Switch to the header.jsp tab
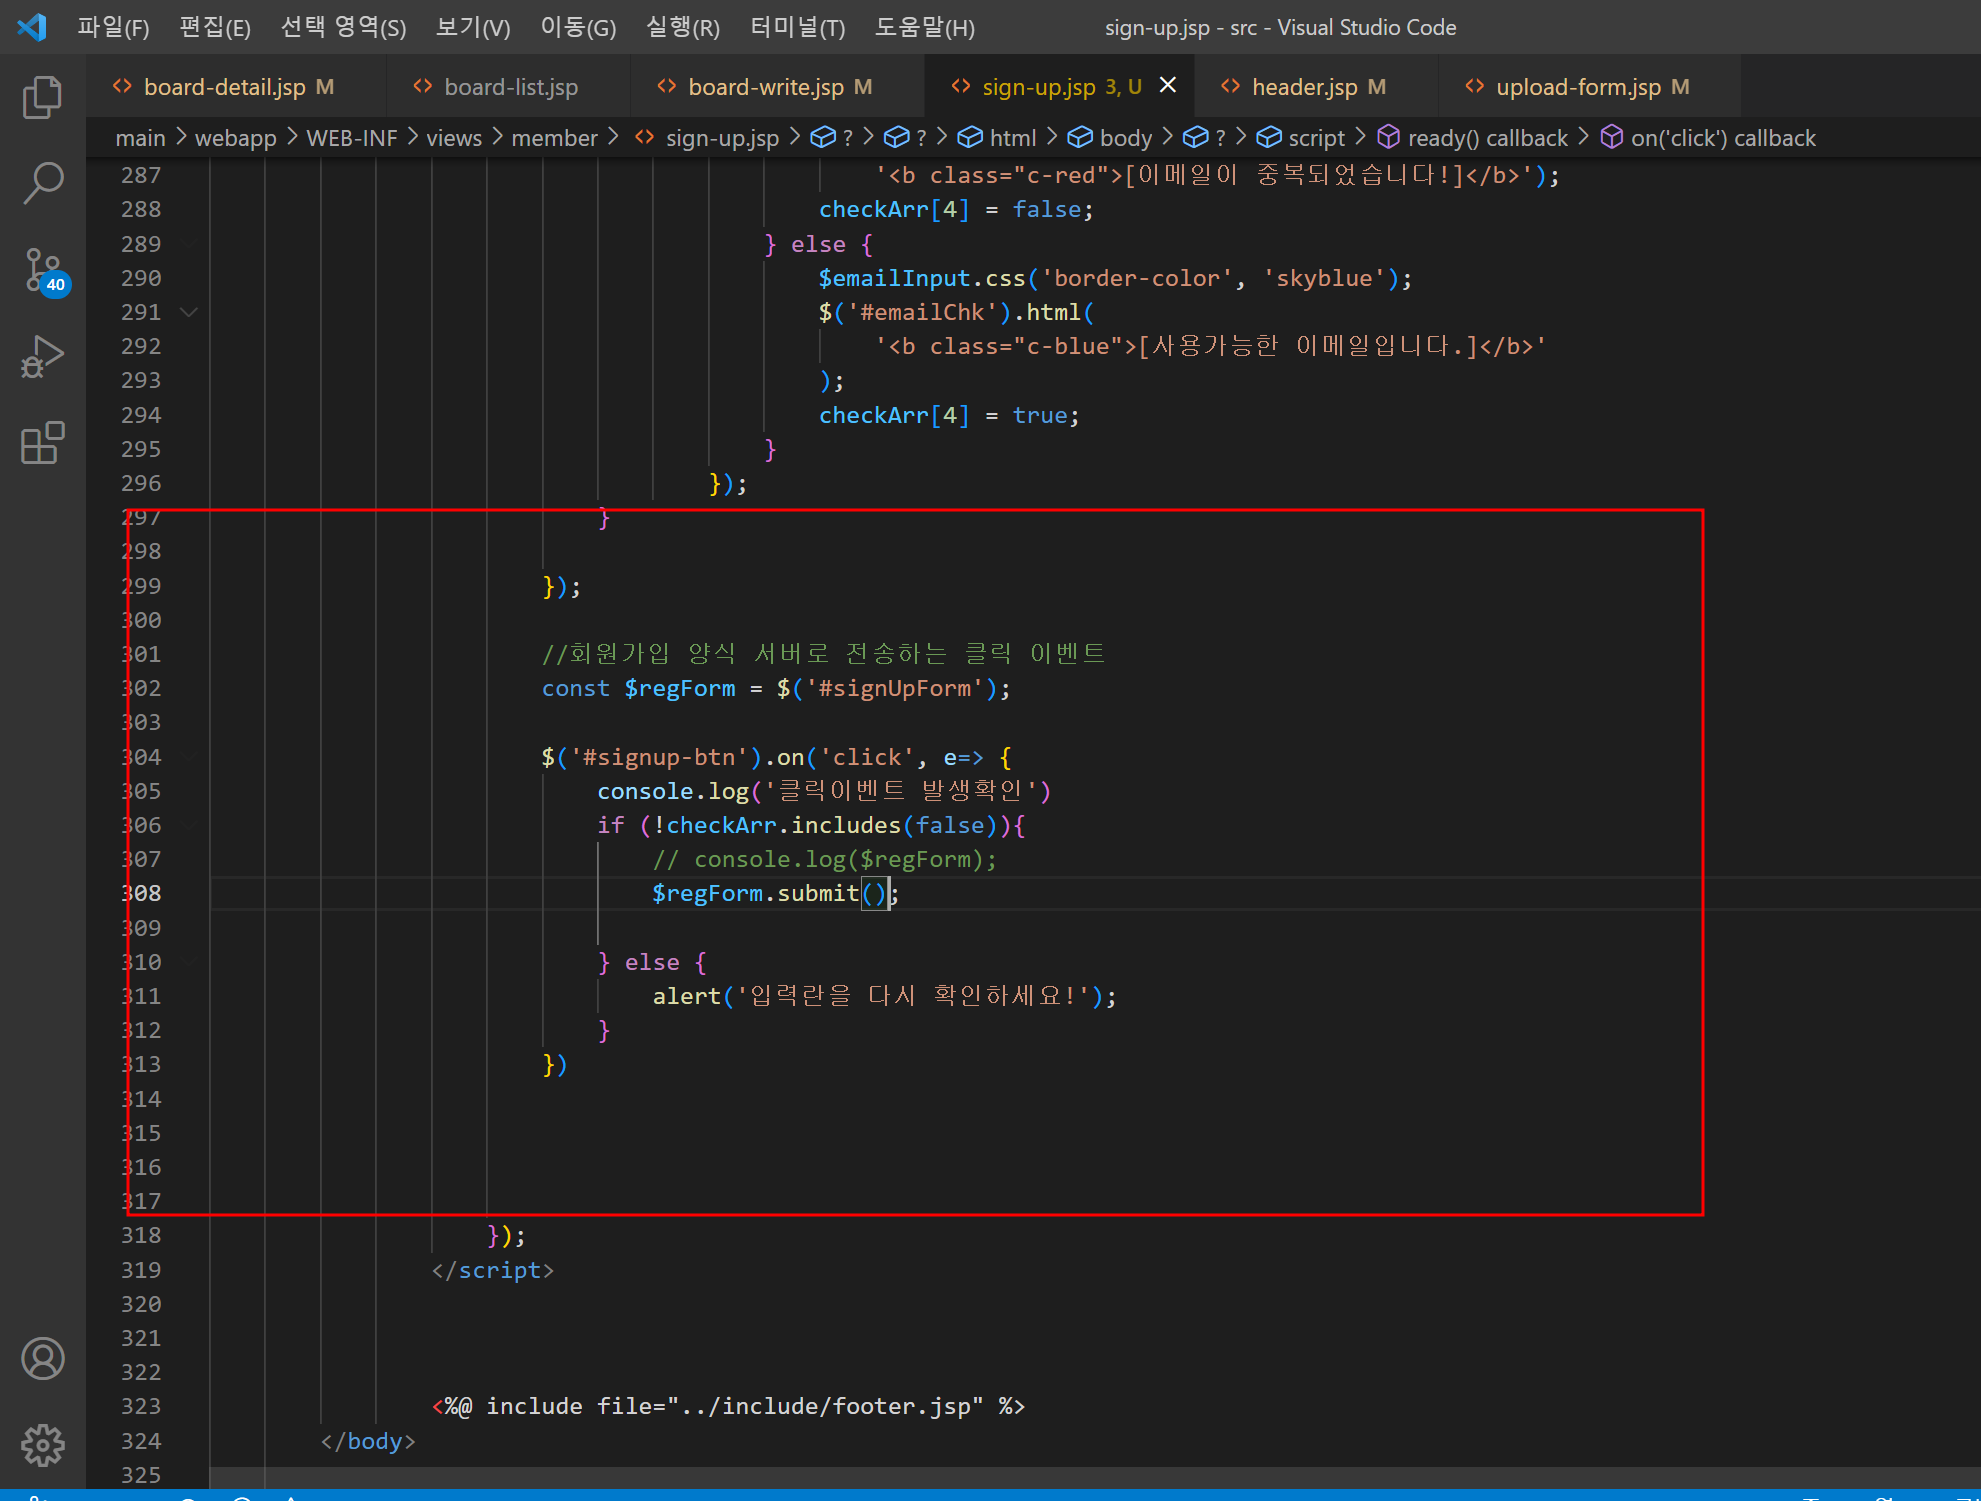Viewport: 1981px width, 1501px height. coord(1317,87)
